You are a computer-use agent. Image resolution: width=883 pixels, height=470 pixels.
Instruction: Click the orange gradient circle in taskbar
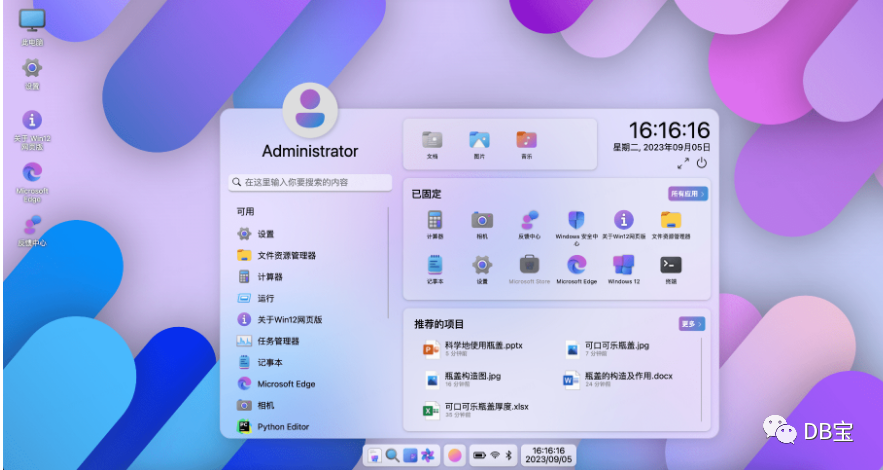point(454,455)
